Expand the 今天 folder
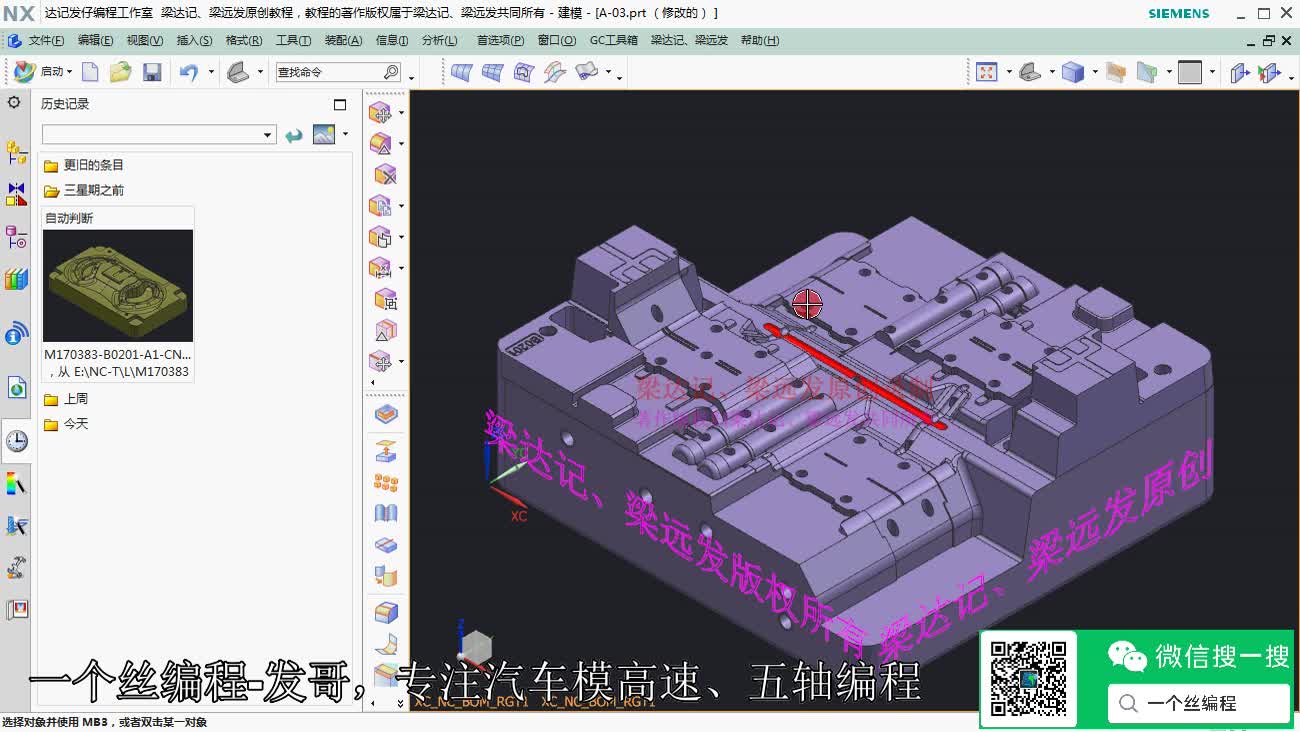Image resolution: width=1300 pixels, height=732 pixels. (x=51, y=425)
